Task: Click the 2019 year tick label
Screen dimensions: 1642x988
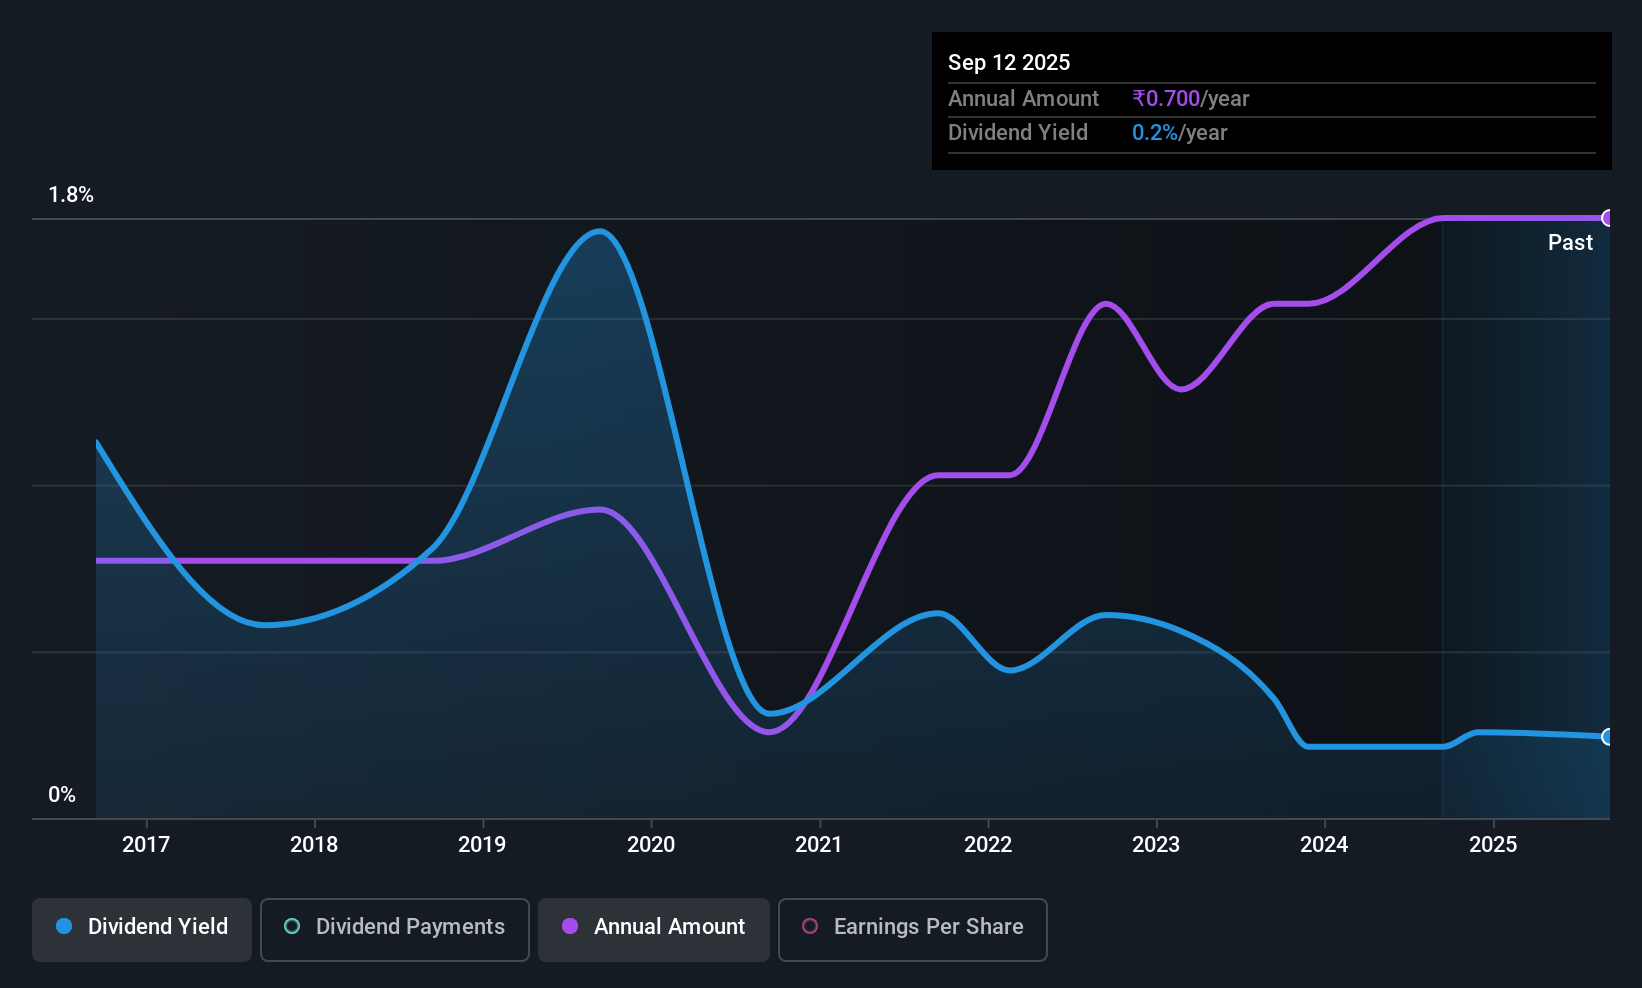Action: pyautogui.click(x=482, y=845)
